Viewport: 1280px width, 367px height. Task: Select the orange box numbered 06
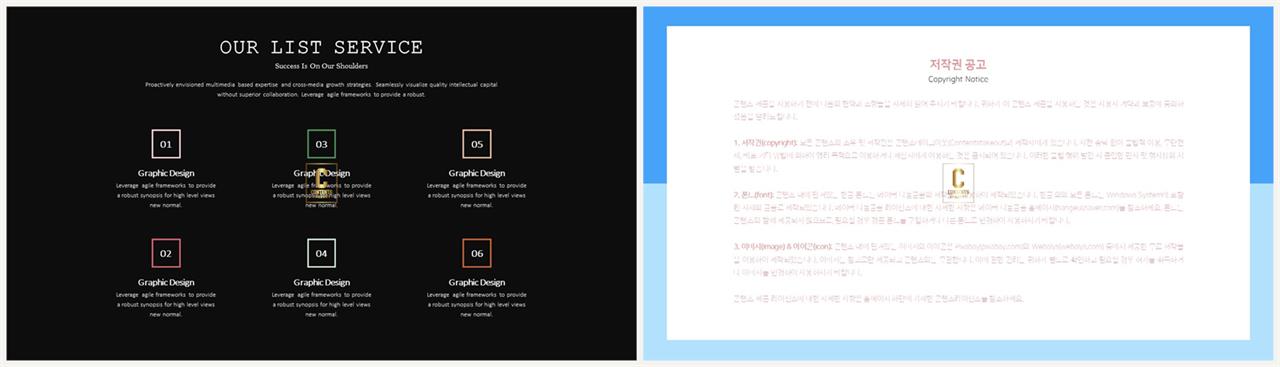click(477, 253)
